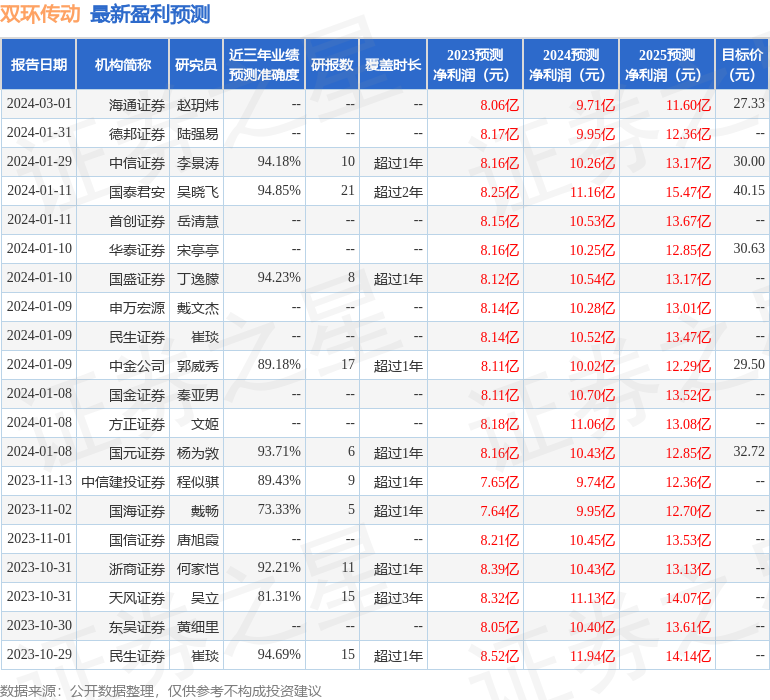Click the institution 浙商证券
This screenshot has width=770, height=700.
[x=137, y=568]
